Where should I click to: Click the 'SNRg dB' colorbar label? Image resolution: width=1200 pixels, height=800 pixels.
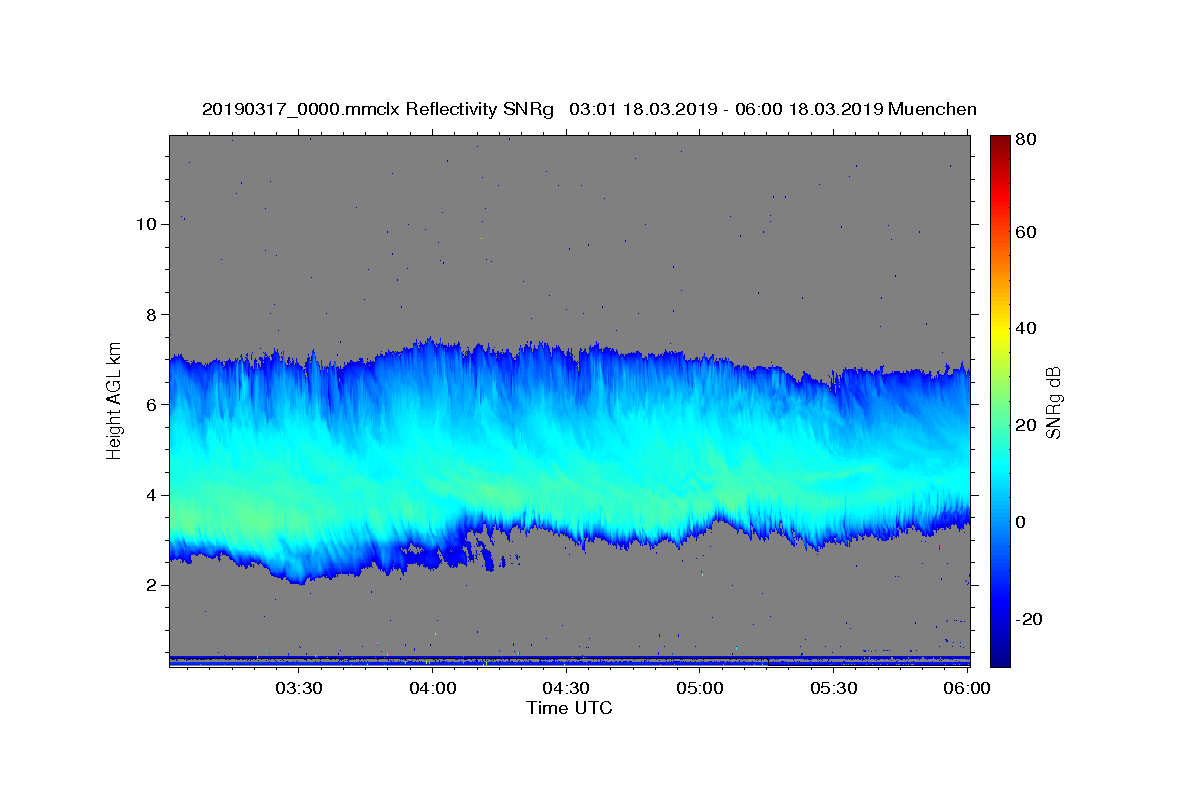(x=1053, y=403)
